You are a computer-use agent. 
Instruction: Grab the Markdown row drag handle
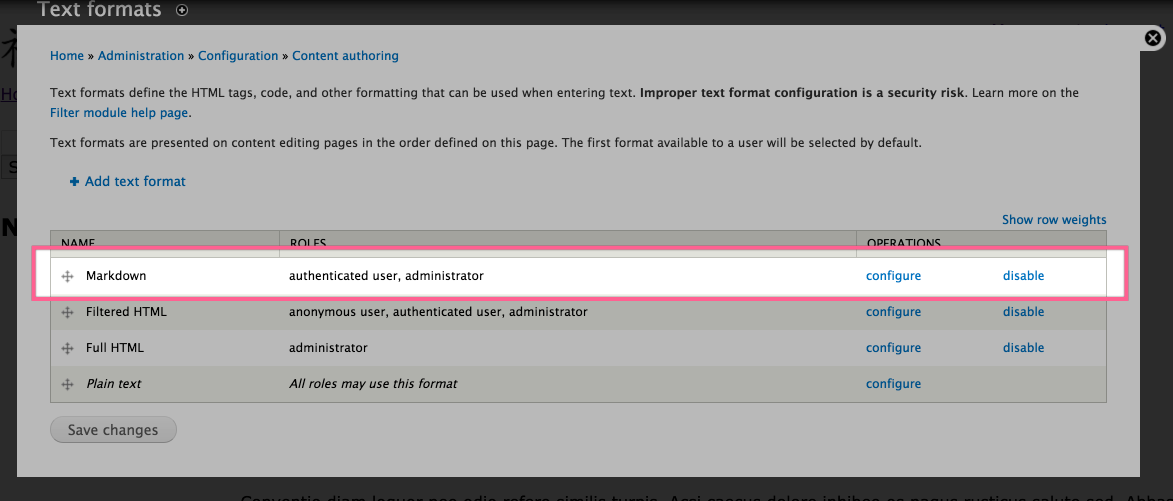pyautogui.click(x=67, y=276)
